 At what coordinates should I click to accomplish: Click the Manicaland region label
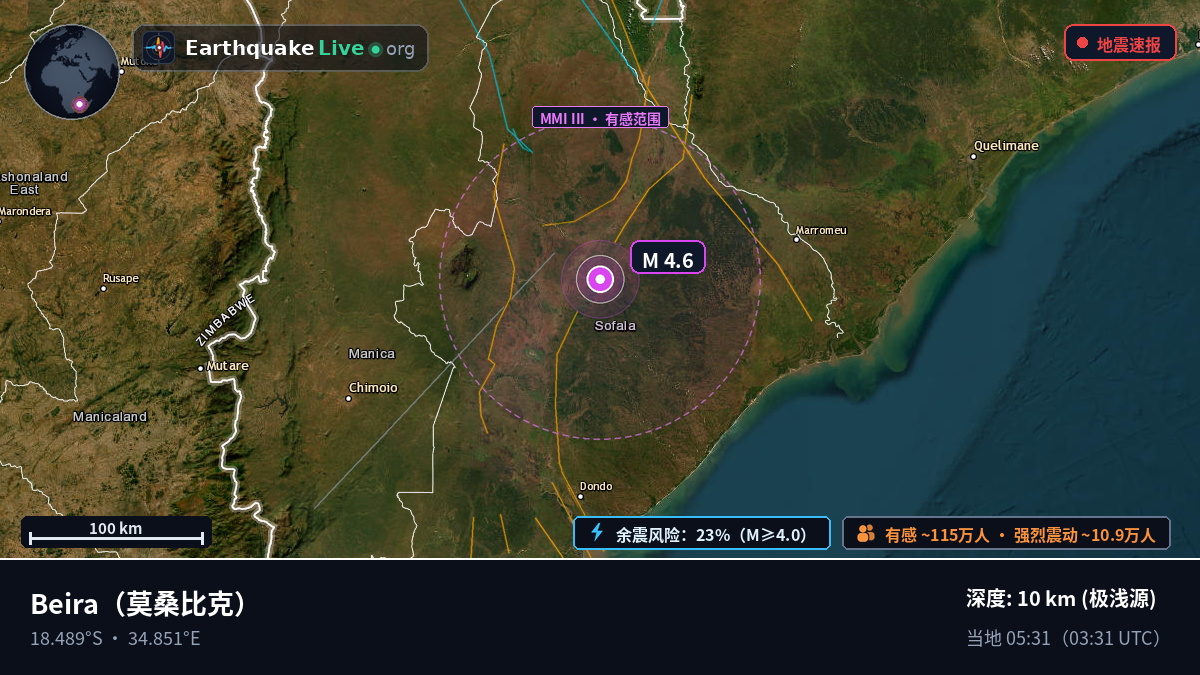point(110,417)
